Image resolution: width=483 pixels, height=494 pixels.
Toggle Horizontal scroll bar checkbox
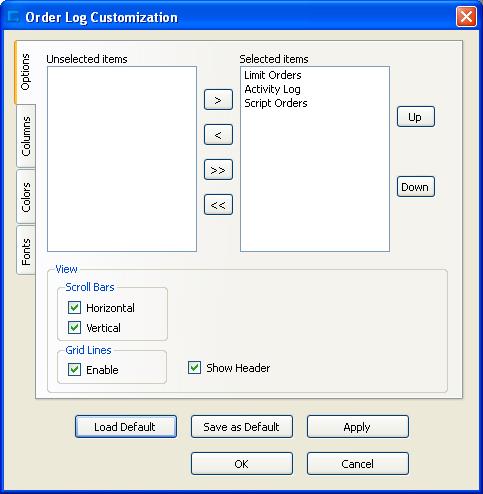[x=74, y=307]
